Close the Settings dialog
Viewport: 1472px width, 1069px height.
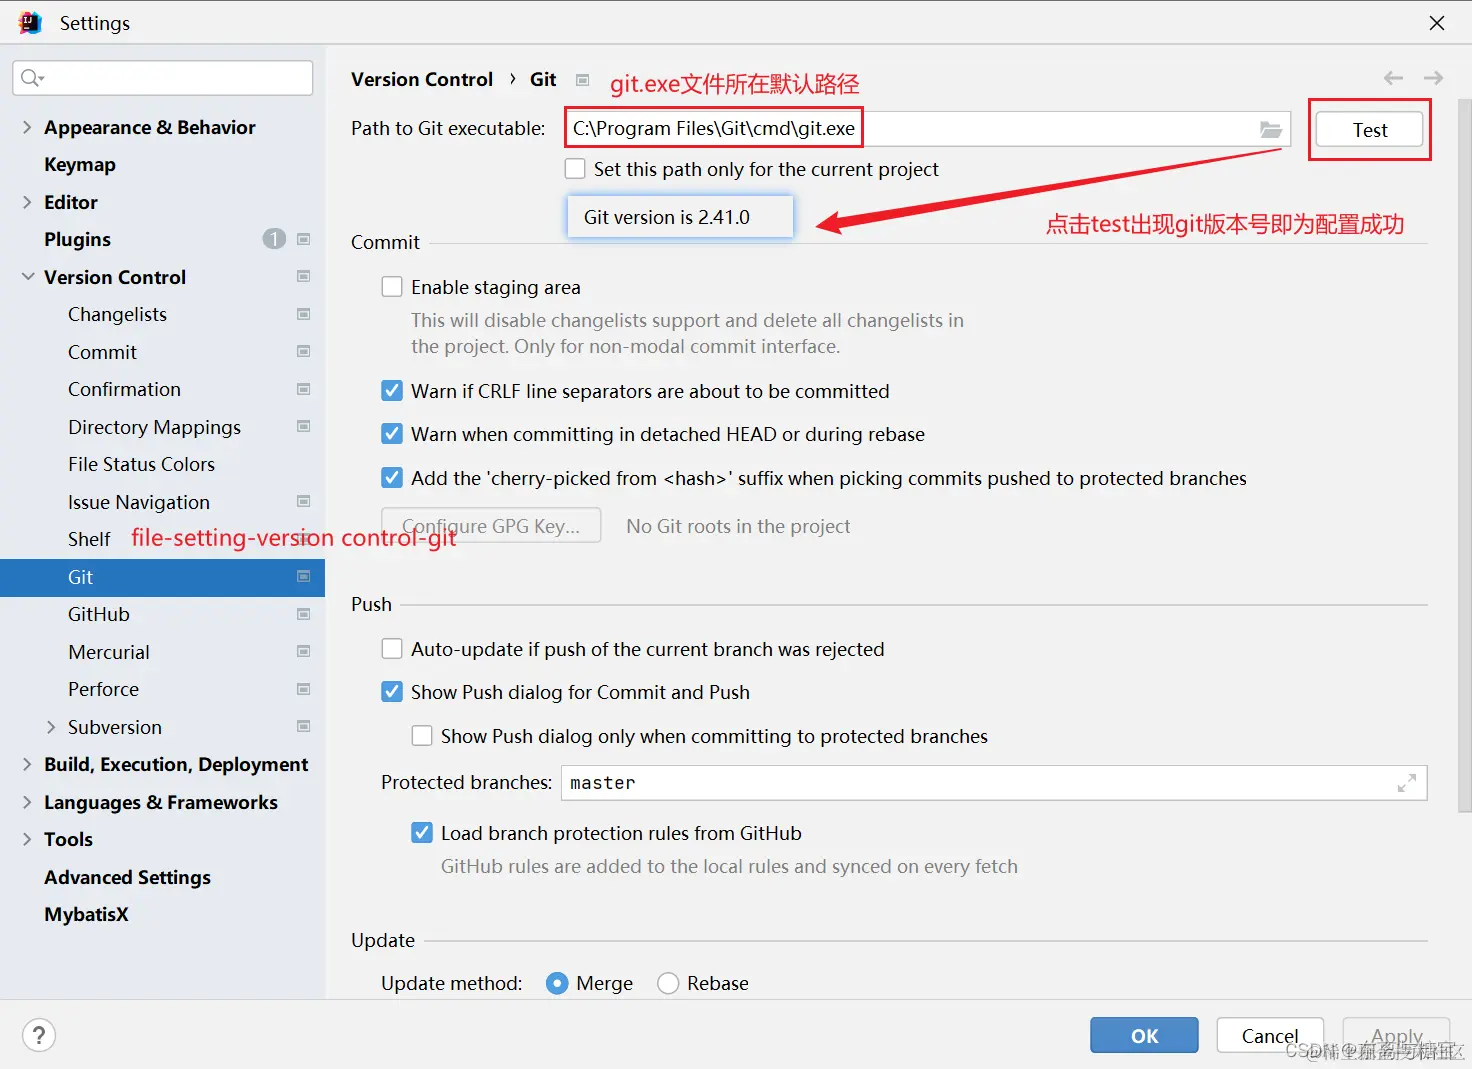point(1437,22)
